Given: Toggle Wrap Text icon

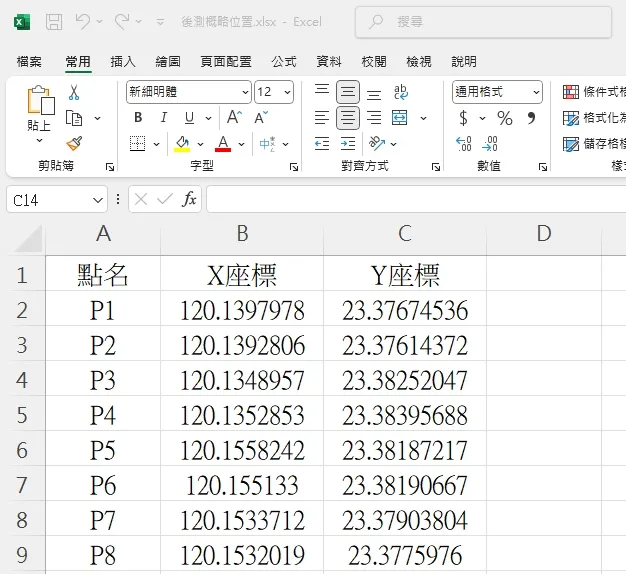Looking at the screenshot, I should pyautogui.click(x=400, y=92).
